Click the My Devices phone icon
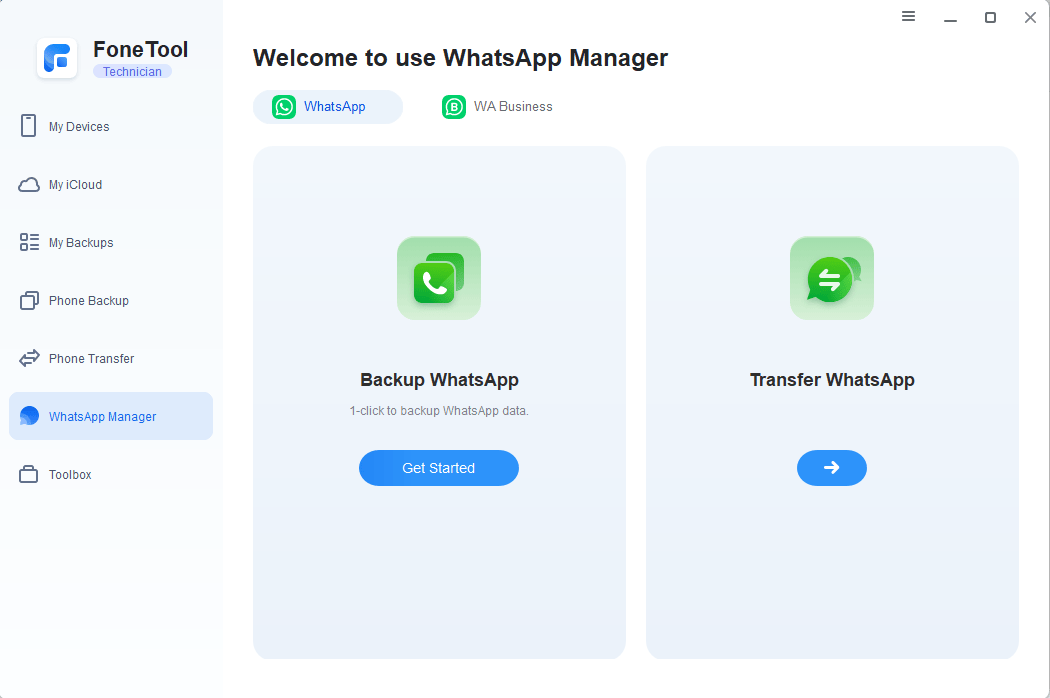 point(28,126)
